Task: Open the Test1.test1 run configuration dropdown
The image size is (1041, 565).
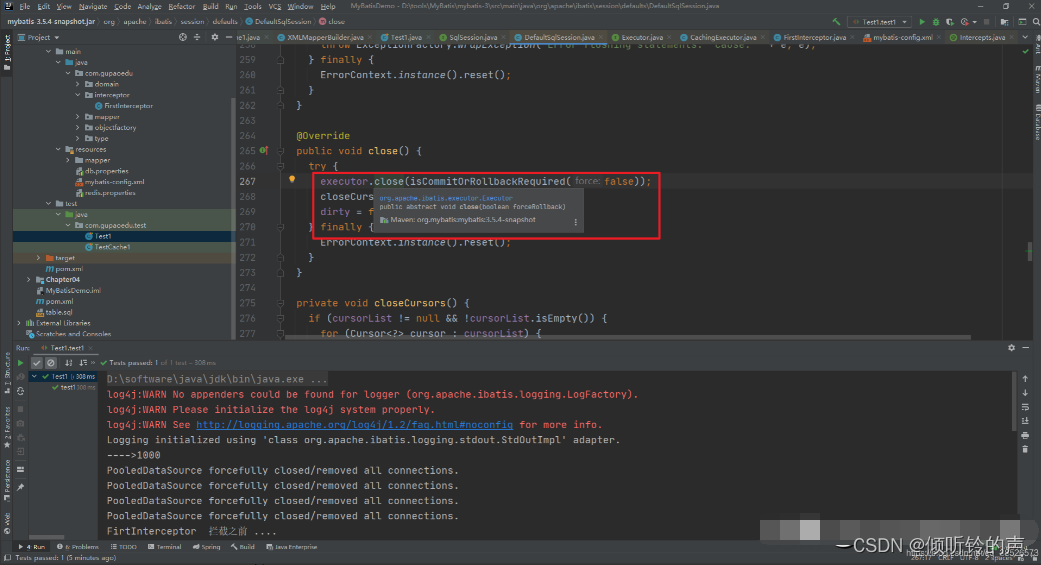Action: click(880, 22)
